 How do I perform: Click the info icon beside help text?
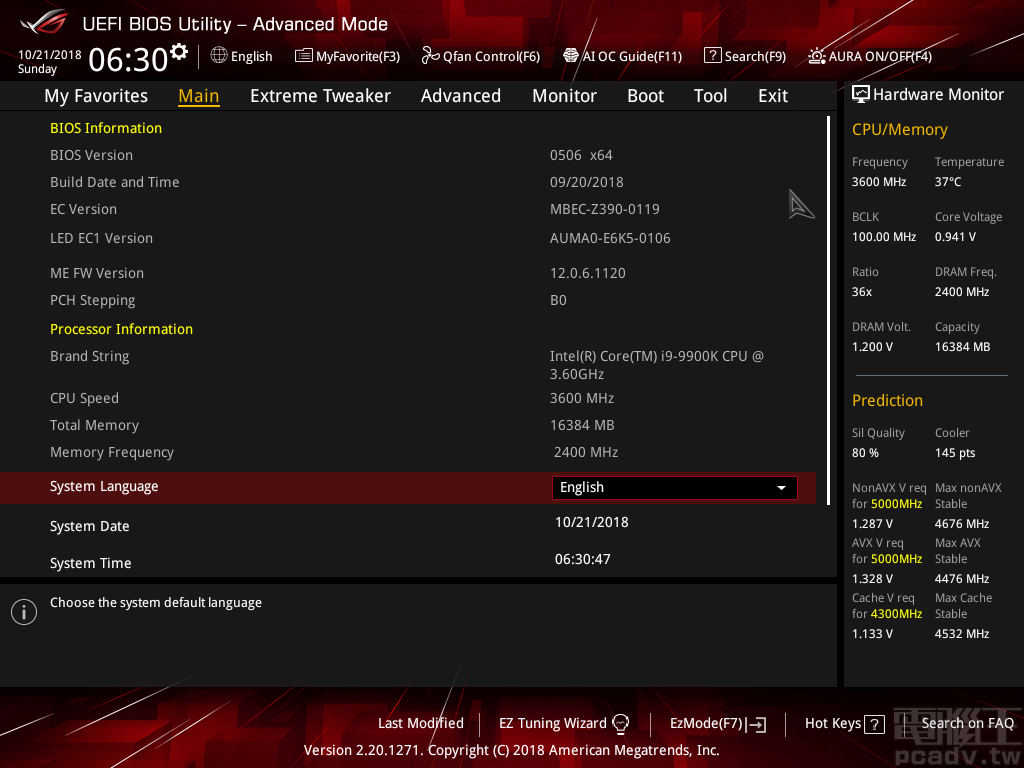tap(24, 612)
